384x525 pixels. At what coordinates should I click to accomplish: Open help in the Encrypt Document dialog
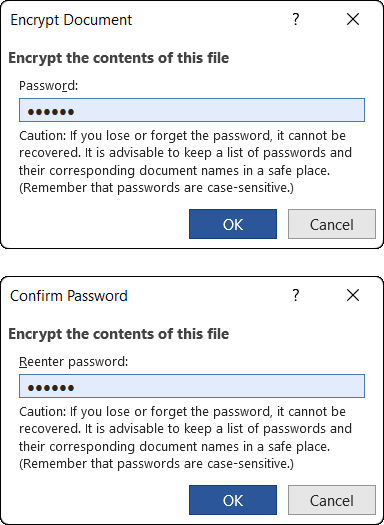pos(295,20)
